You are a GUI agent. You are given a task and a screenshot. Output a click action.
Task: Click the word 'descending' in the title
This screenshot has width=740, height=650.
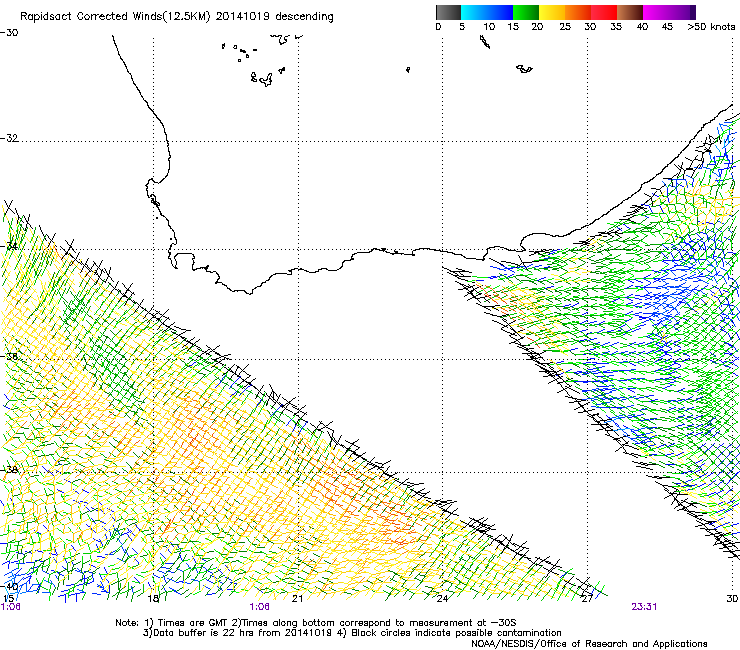[304, 17]
